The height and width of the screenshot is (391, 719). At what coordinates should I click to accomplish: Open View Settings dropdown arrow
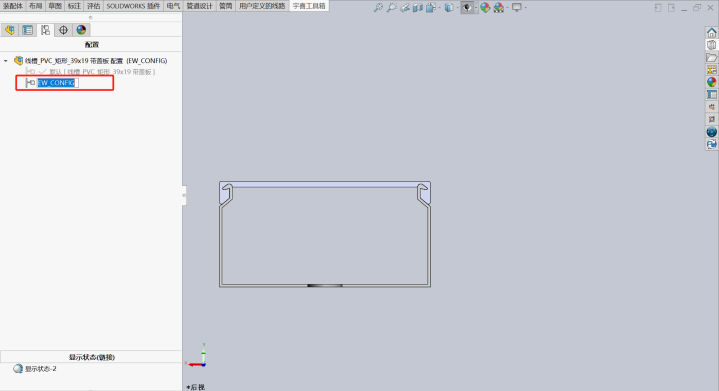point(525,8)
